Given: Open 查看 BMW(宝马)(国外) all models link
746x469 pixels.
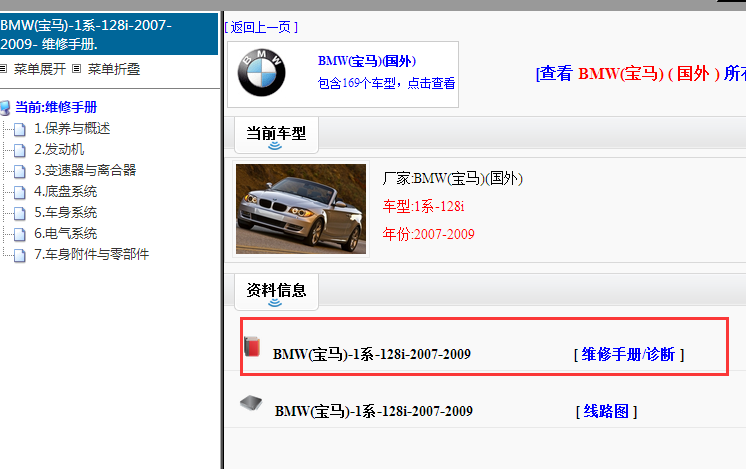Looking at the screenshot, I should tap(640, 73).
